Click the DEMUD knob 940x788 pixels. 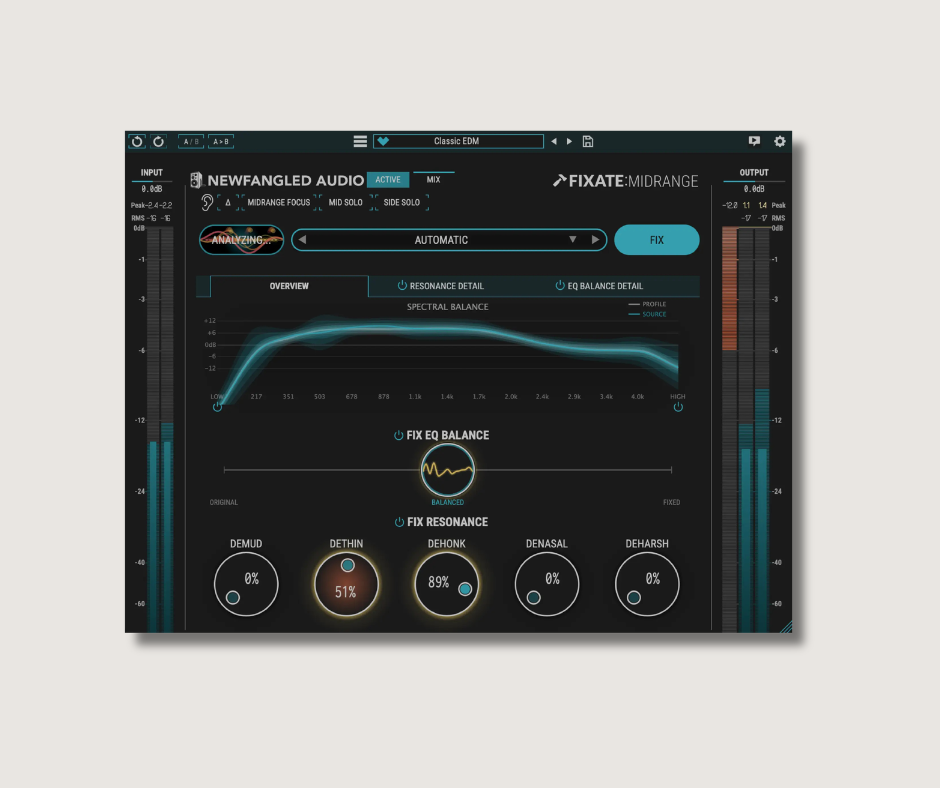[x=246, y=584]
